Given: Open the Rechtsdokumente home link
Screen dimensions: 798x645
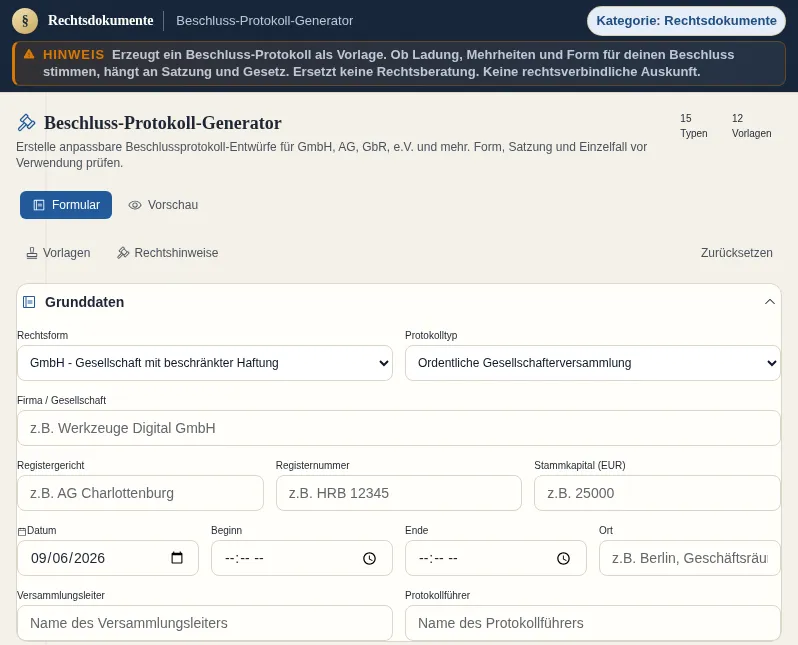Looking at the screenshot, I should point(100,20).
